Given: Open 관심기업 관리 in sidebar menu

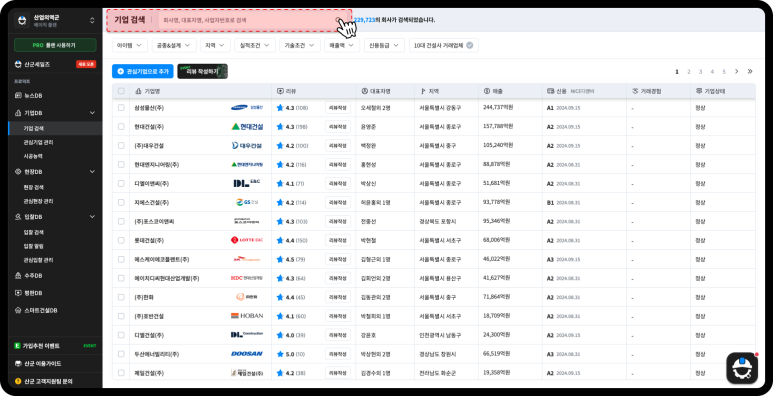Looking at the screenshot, I should pyautogui.click(x=38, y=143).
